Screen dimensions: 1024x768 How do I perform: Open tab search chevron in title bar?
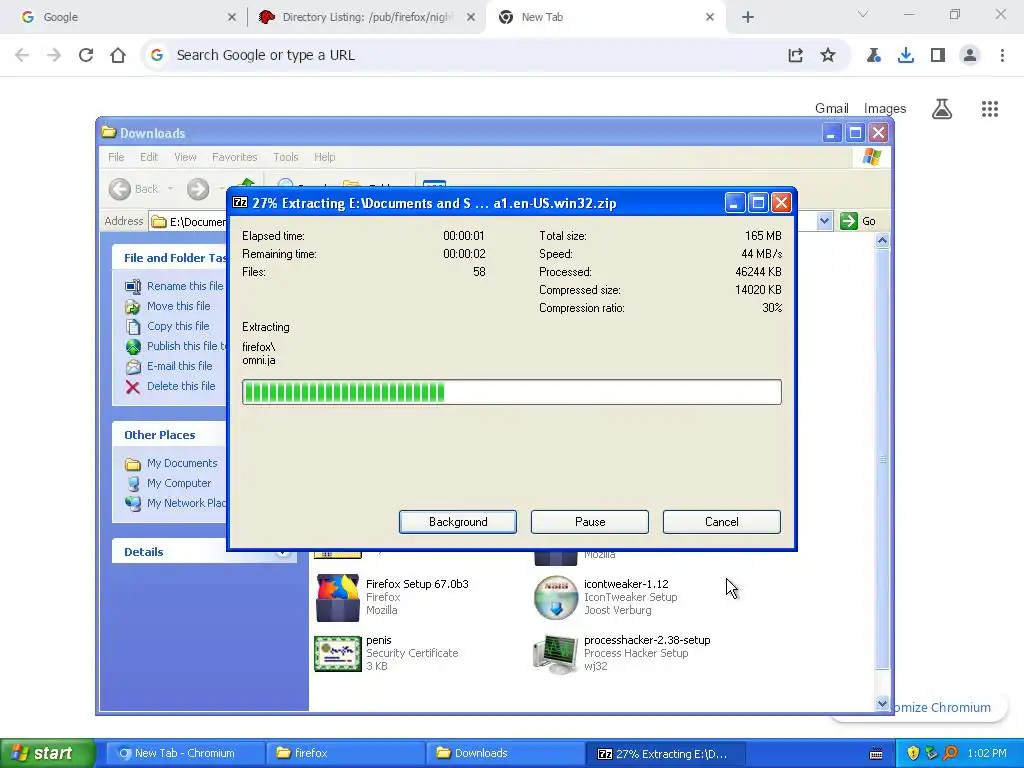(x=863, y=14)
